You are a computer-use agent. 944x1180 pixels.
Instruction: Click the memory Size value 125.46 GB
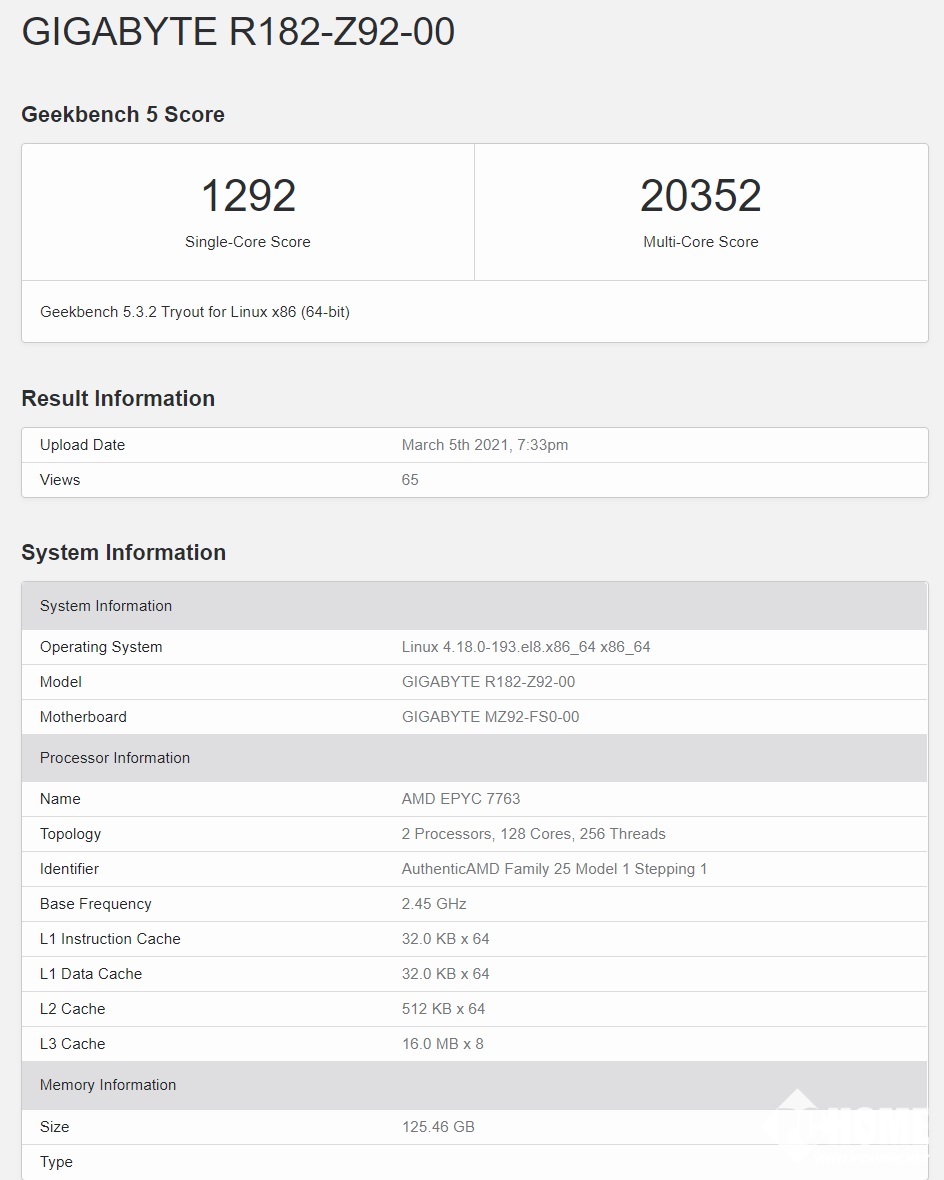(438, 1127)
